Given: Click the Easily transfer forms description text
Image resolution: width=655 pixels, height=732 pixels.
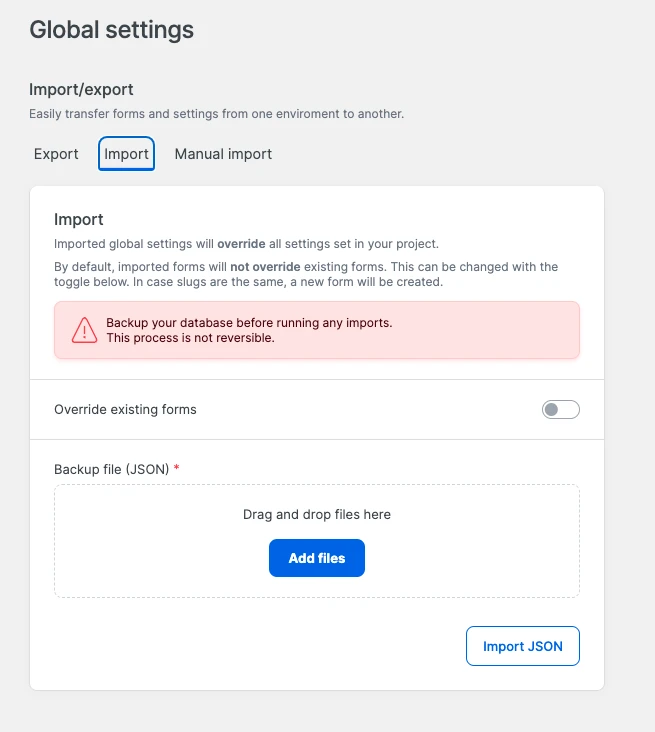Looking at the screenshot, I should click(216, 114).
